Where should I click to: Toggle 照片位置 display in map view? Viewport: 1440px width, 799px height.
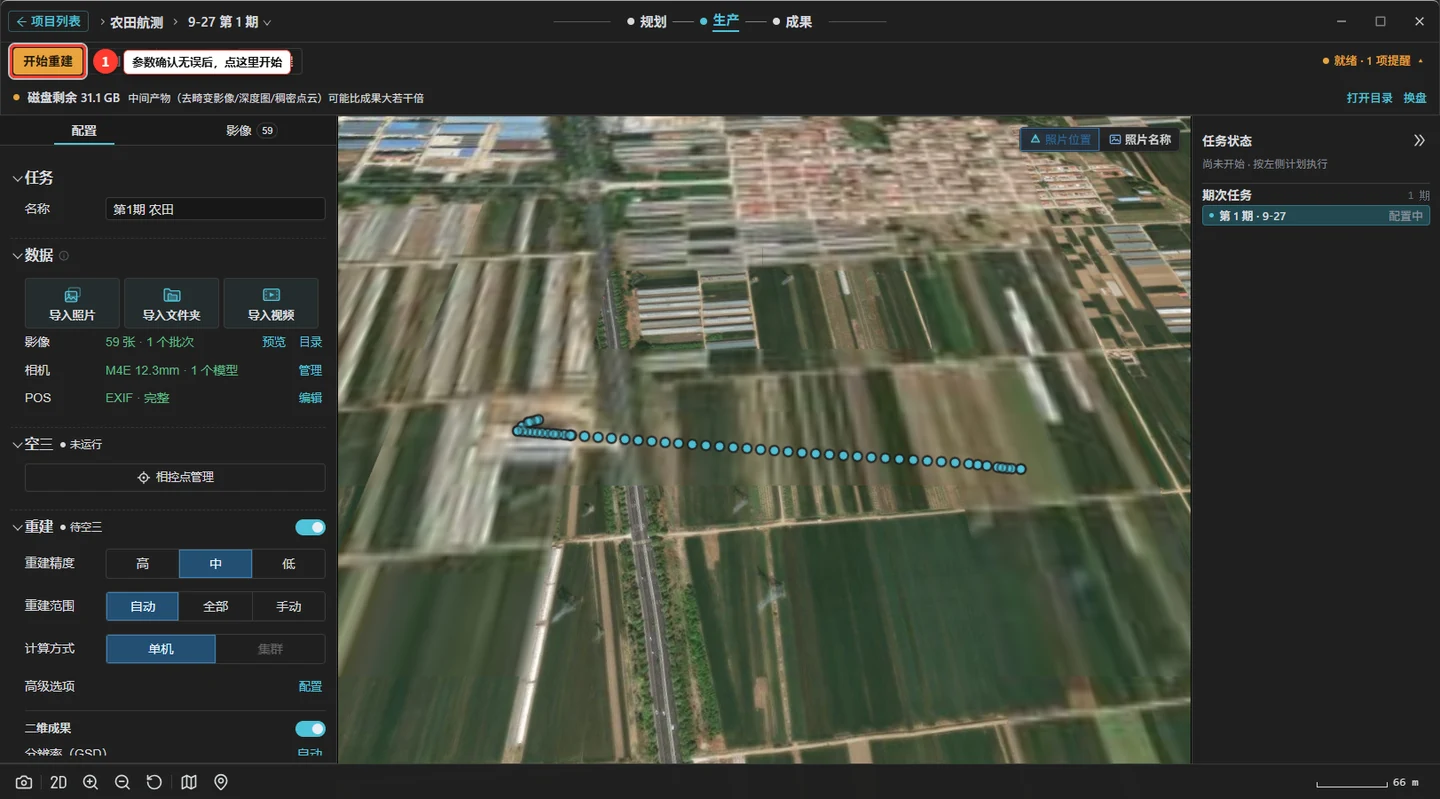point(1060,140)
